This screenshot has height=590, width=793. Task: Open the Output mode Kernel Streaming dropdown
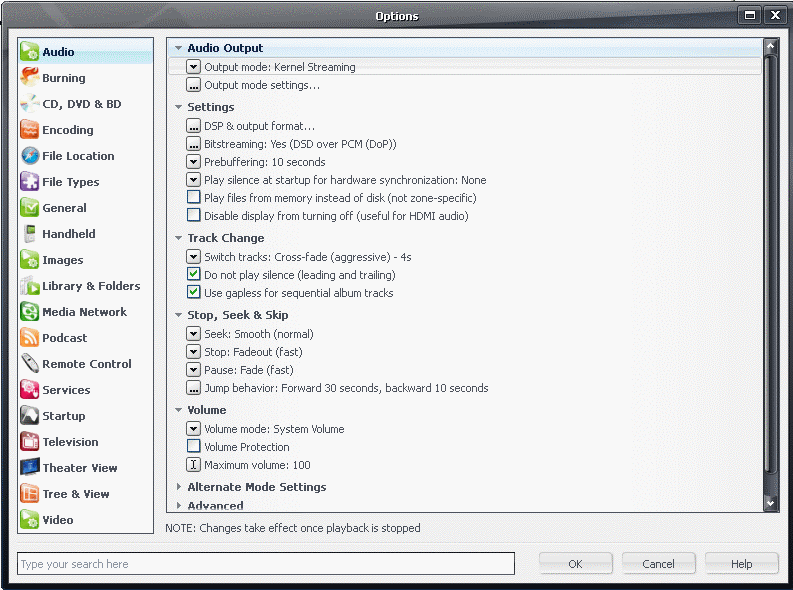[x=194, y=67]
